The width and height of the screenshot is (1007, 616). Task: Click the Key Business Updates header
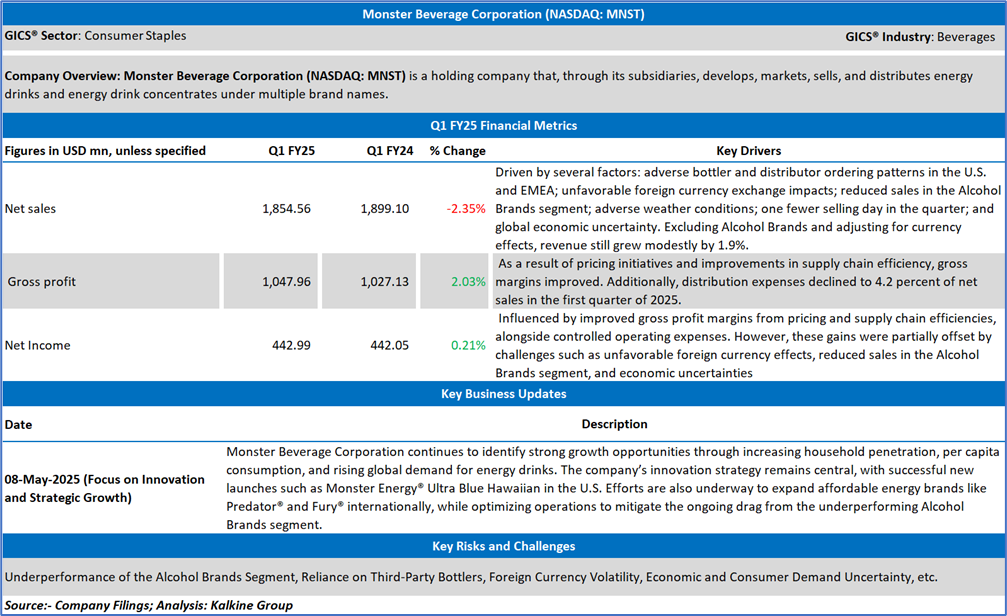coord(504,394)
